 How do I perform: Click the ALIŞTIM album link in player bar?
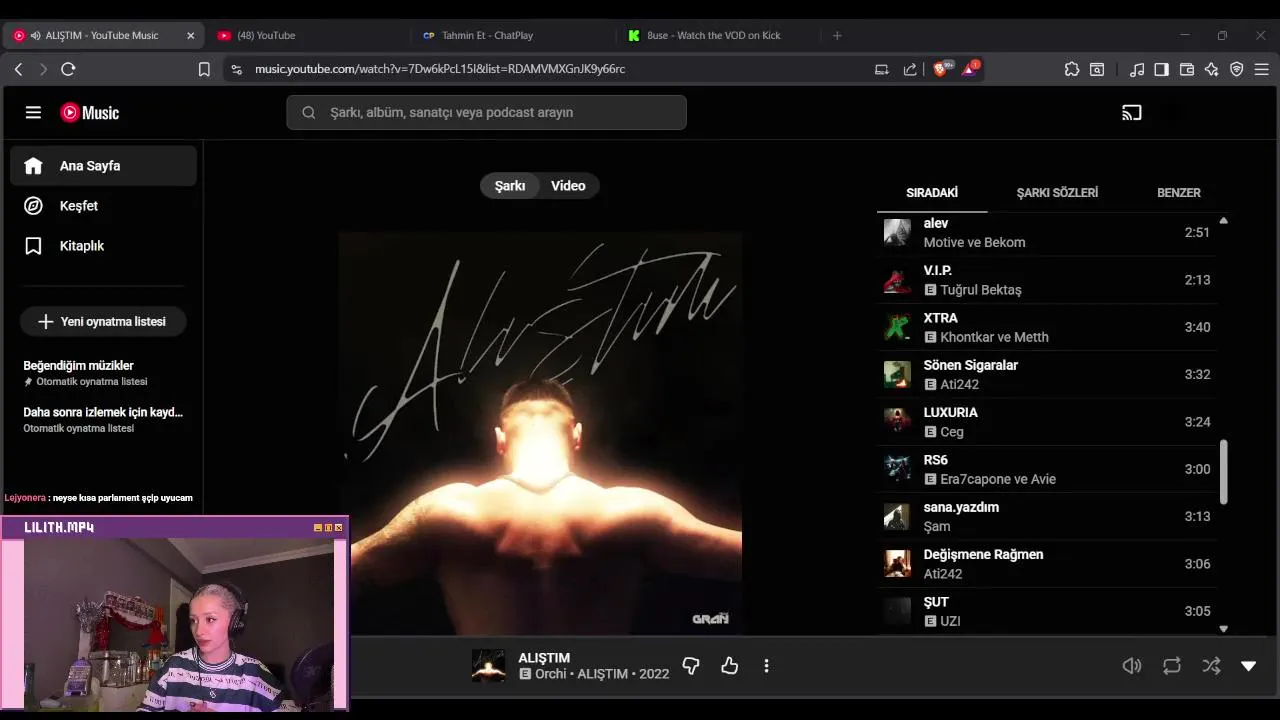click(602, 674)
